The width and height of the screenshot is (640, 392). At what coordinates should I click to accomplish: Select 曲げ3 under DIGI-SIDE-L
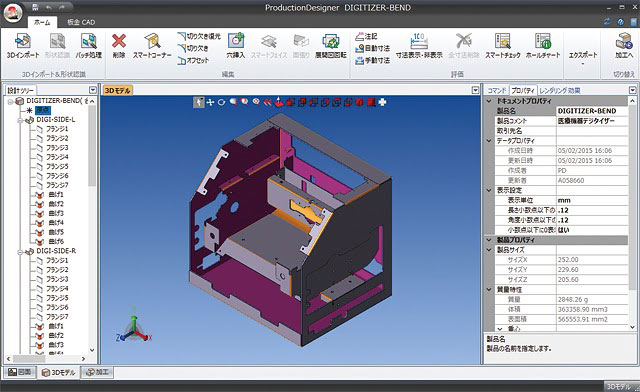pyautogui.click(x=56, y=213)
